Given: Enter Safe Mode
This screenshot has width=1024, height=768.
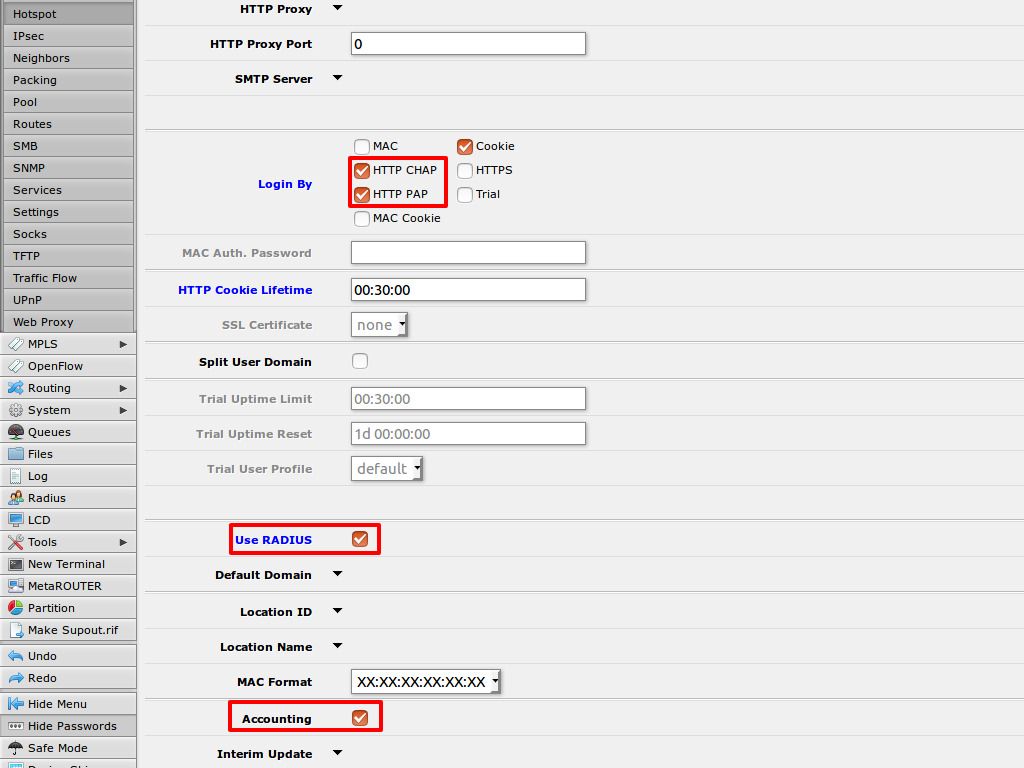Looking at the screenshot, I should pos(55,747).
